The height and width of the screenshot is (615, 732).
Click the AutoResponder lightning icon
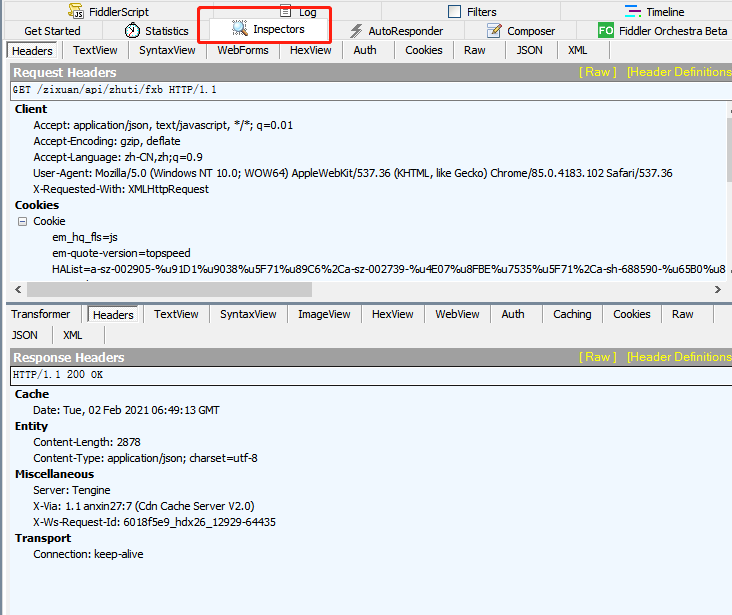(x=356, y=31)
